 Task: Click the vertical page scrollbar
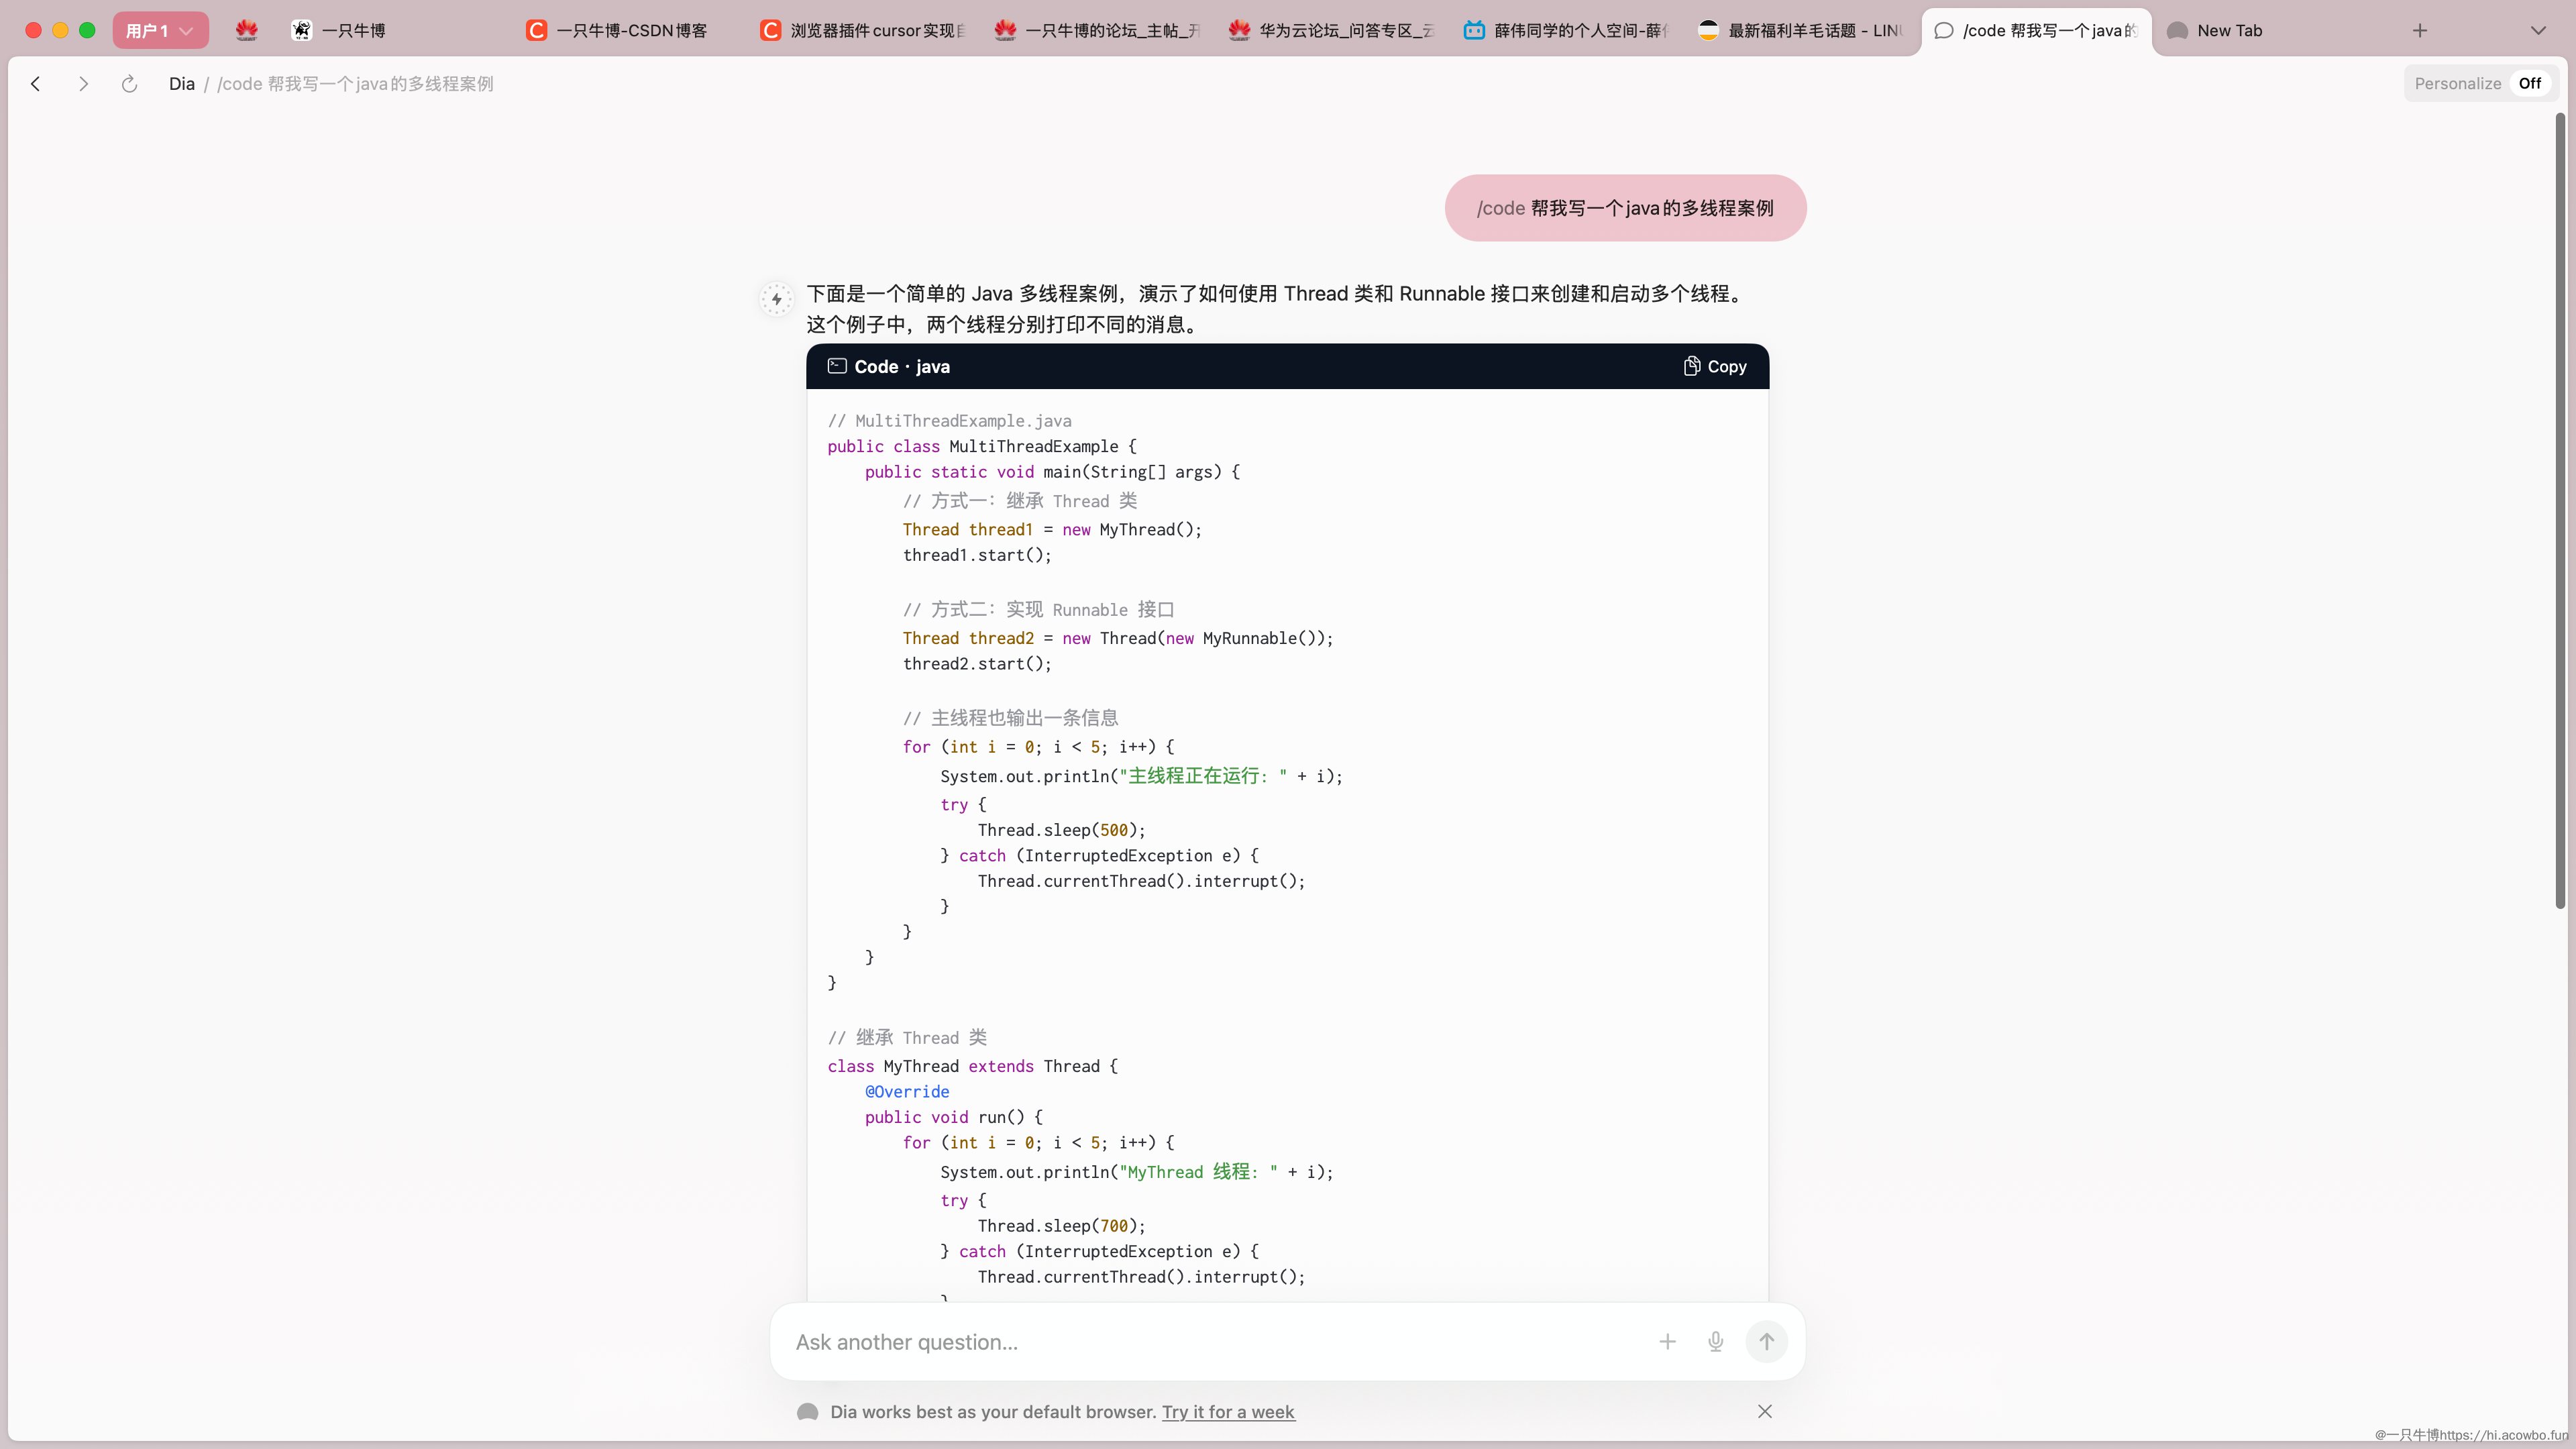point(2560,510)
